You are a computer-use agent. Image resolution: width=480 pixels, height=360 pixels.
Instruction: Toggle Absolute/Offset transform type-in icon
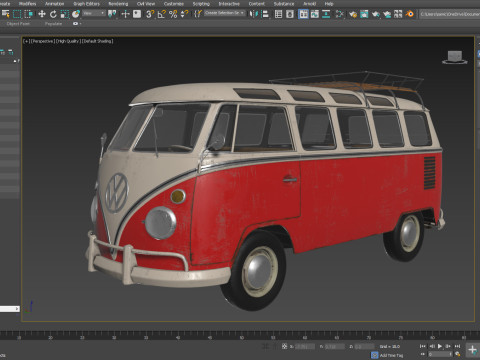pos(284,346)
